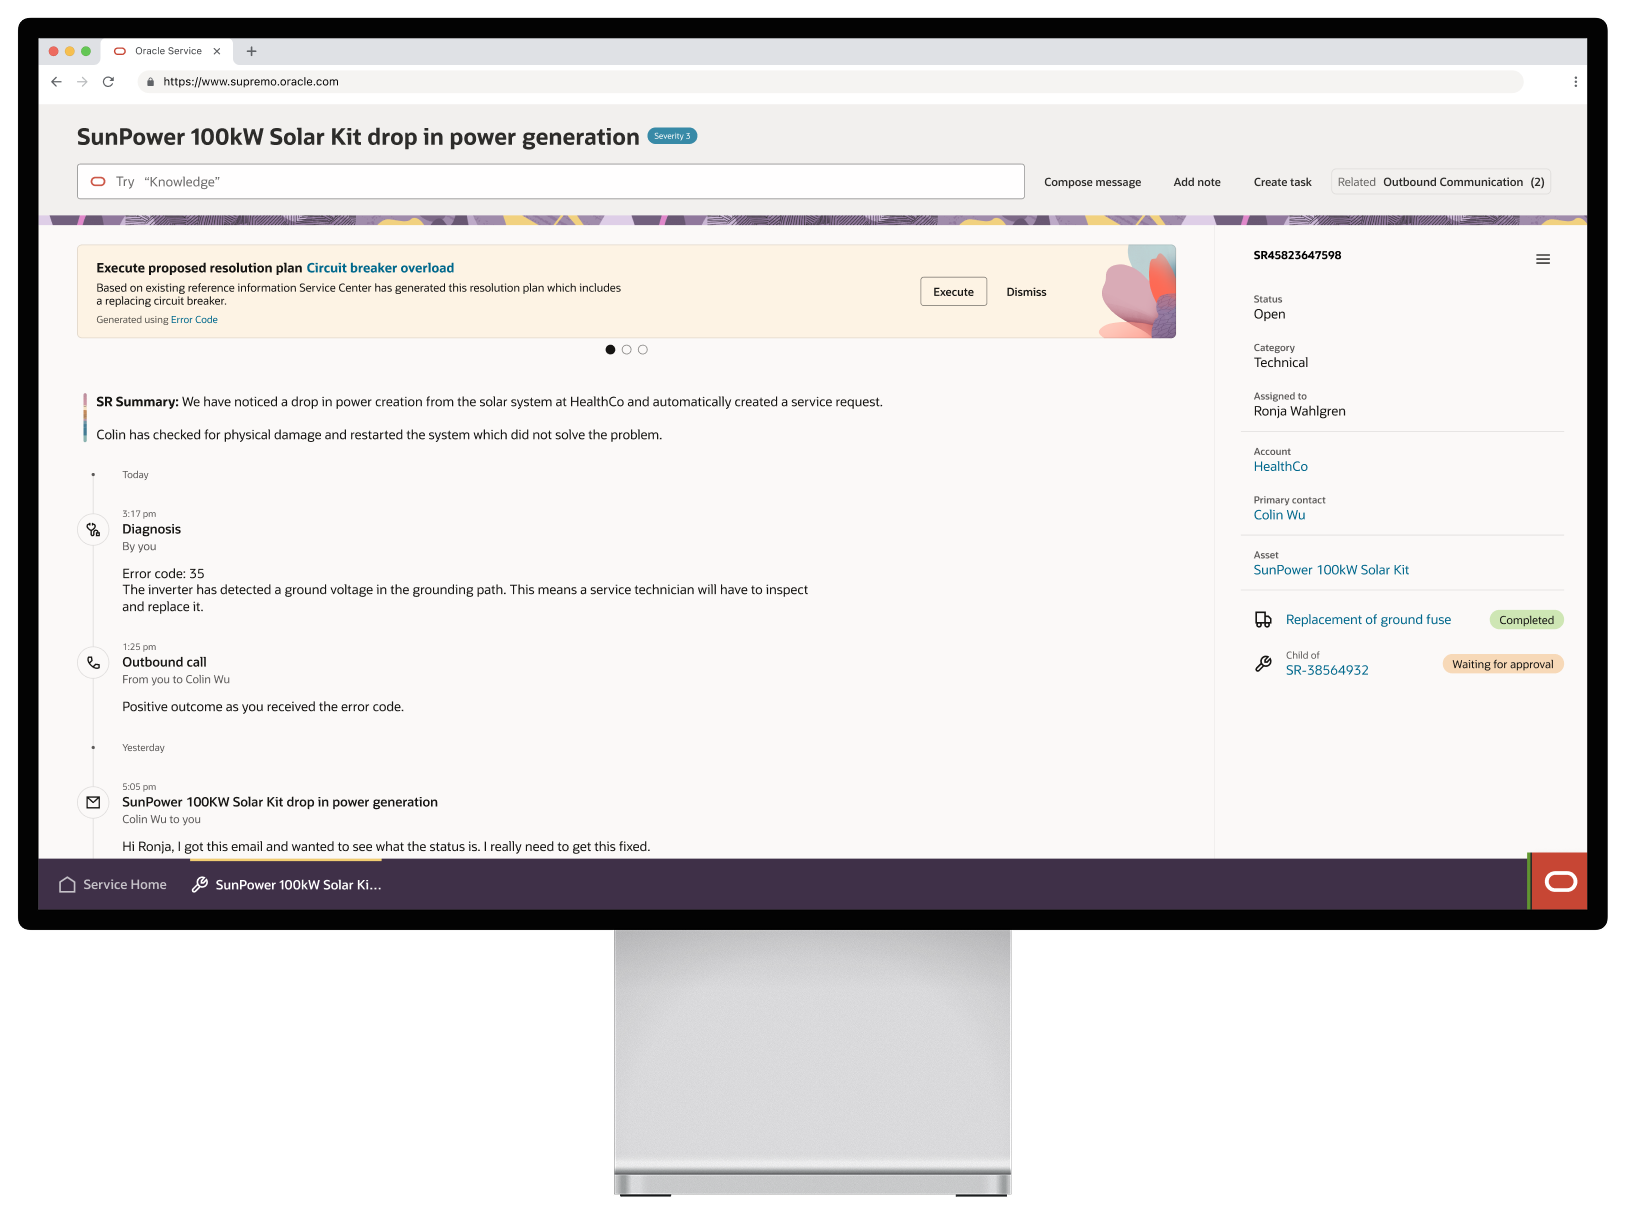Image resolution: width=1626 pixels, height=1226 pixels.
Task: Click the wrench icon in bottom bar
Action: pyautogui.click(x=200, y=885)
